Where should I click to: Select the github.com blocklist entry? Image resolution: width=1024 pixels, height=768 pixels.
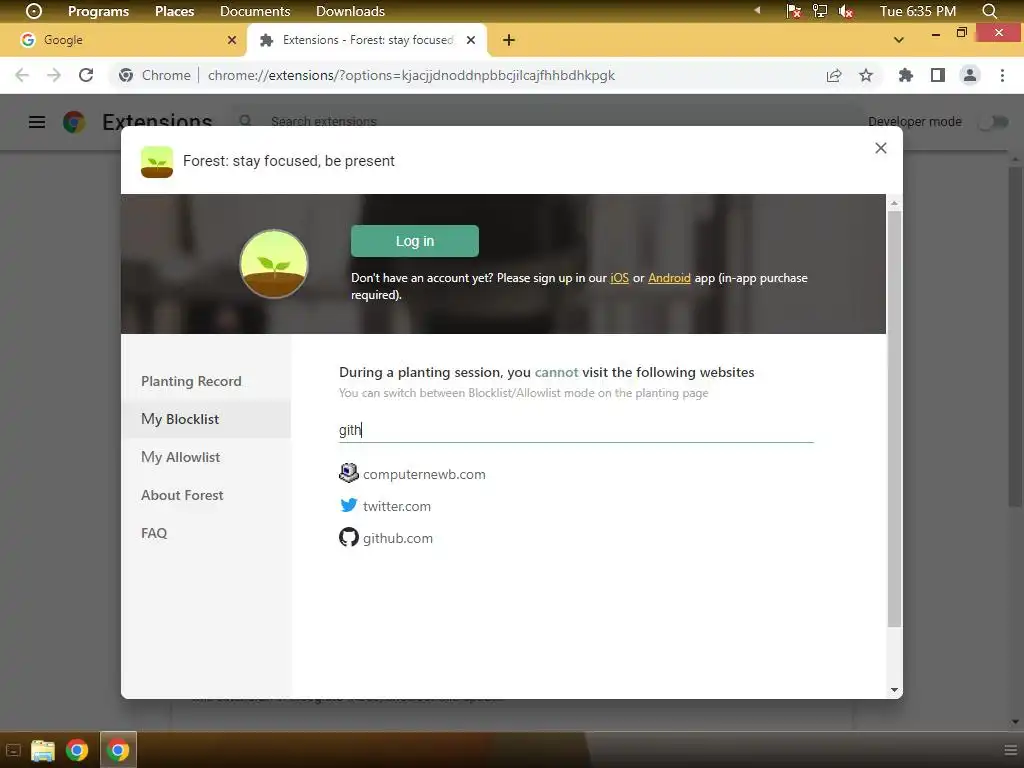pyautogui.click(x=386, y=537)
